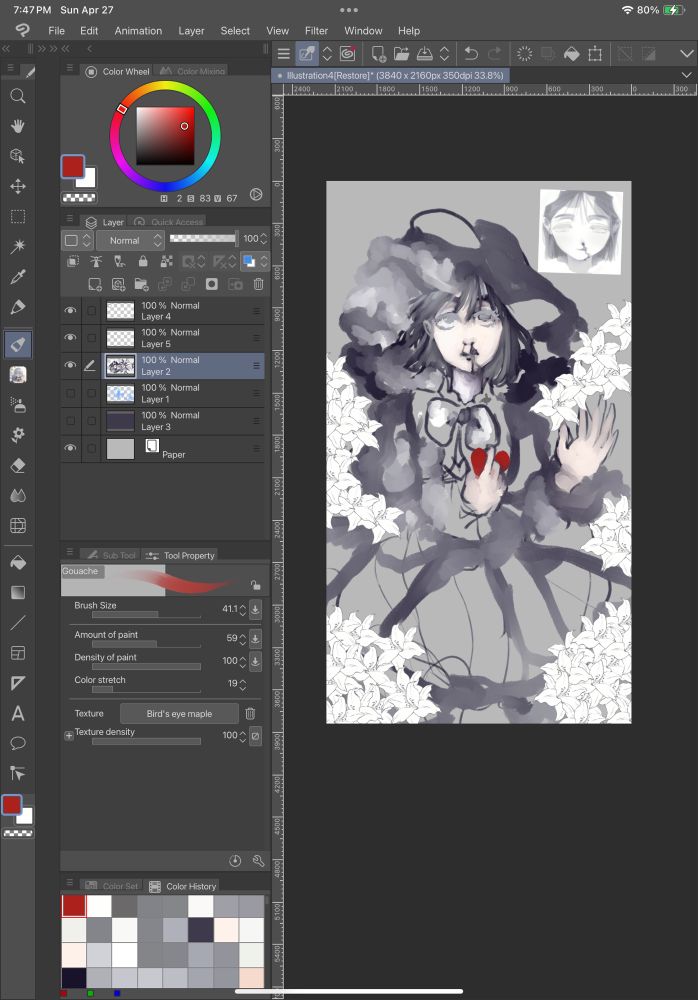The width and height of the screenshot is (698, 1000).
Task: Select the Auto select magic wand tool
Action: [18, 246]
